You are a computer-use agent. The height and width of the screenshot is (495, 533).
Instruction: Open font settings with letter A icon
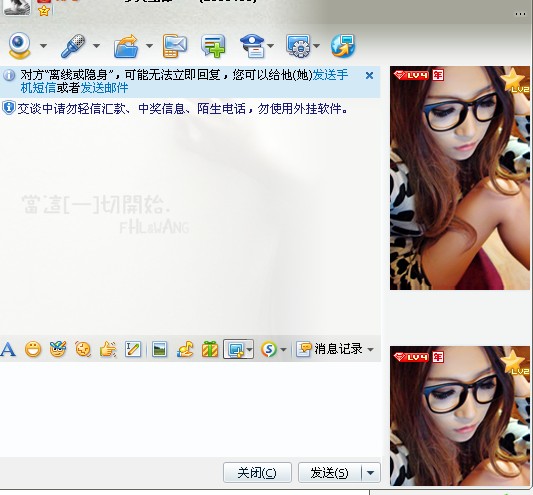[8, 349]
